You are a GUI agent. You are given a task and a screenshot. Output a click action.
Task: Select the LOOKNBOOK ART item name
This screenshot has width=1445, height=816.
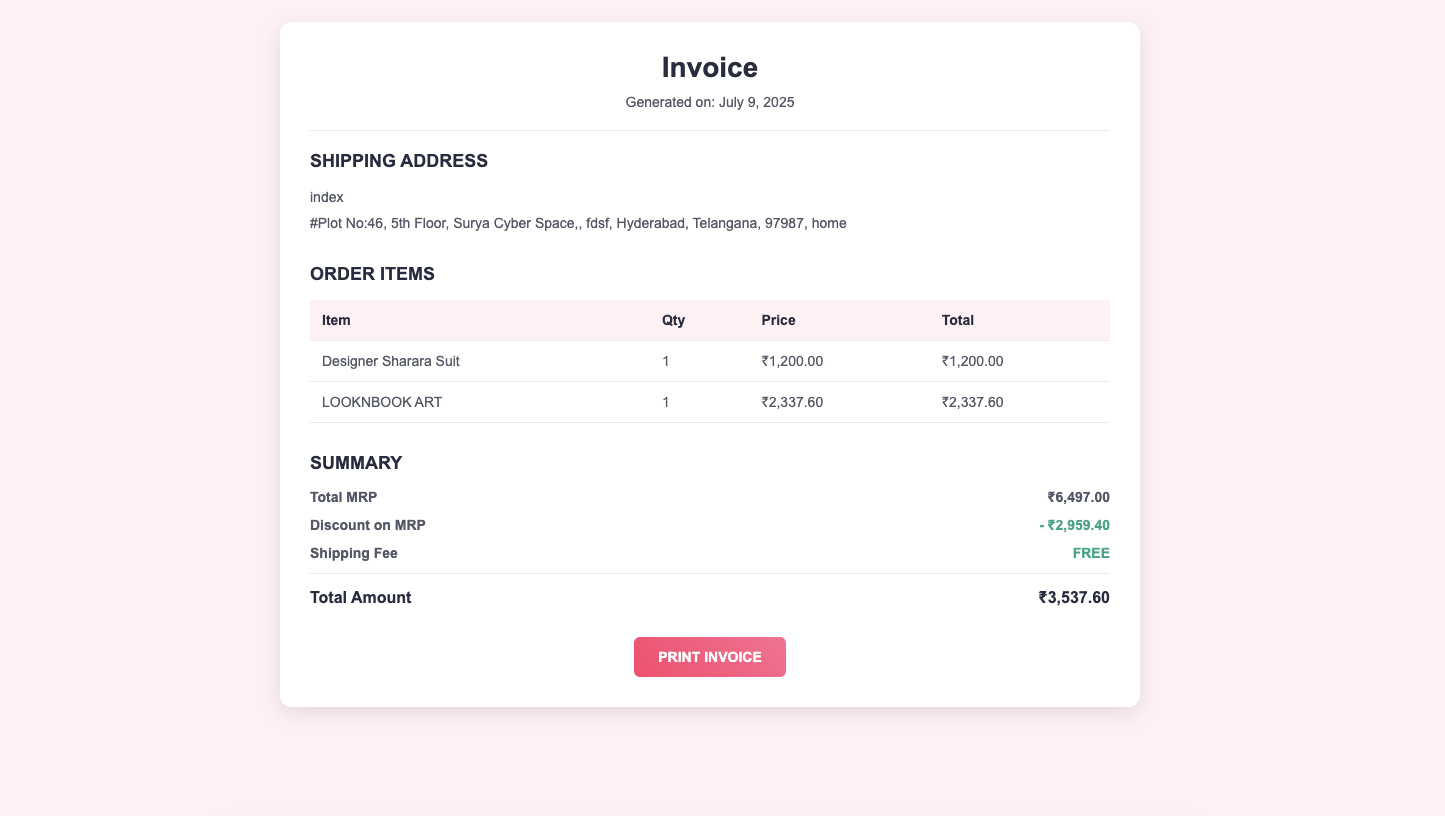(x=382, y=402)
